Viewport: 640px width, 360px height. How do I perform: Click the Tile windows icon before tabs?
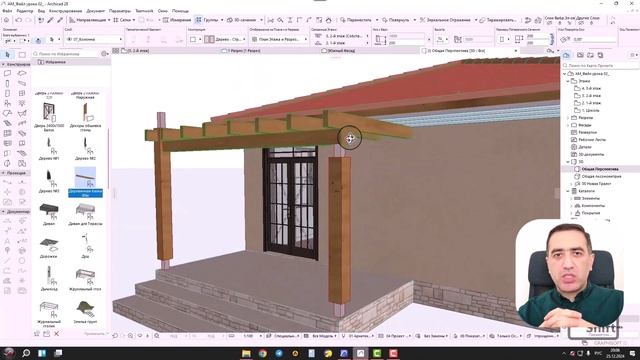pyautogui.click(x=116, y=51)
